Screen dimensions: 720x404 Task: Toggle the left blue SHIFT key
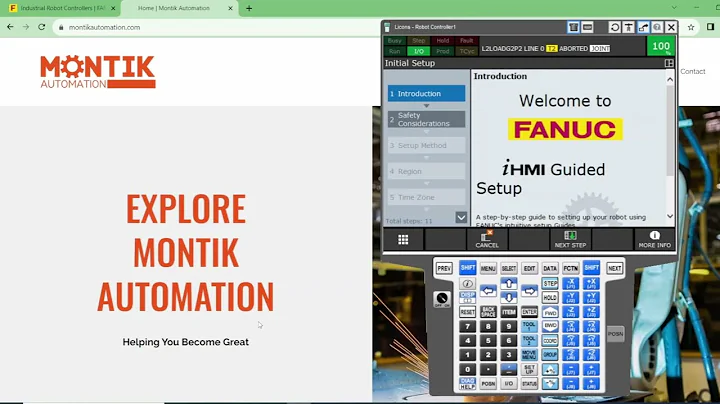point(467,268)
